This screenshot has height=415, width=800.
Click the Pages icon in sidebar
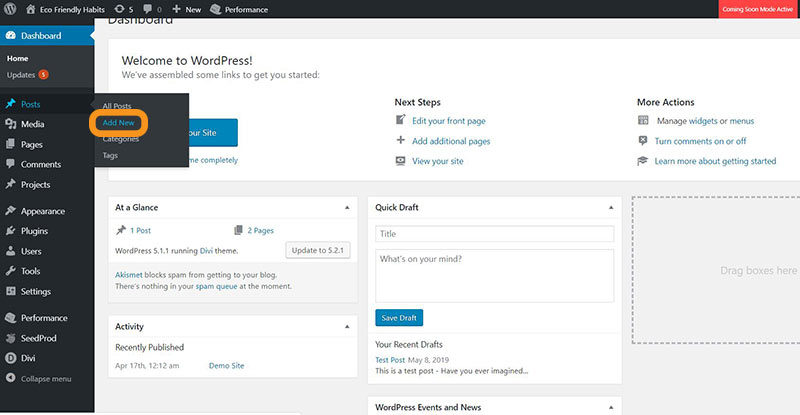pos(10,144)
